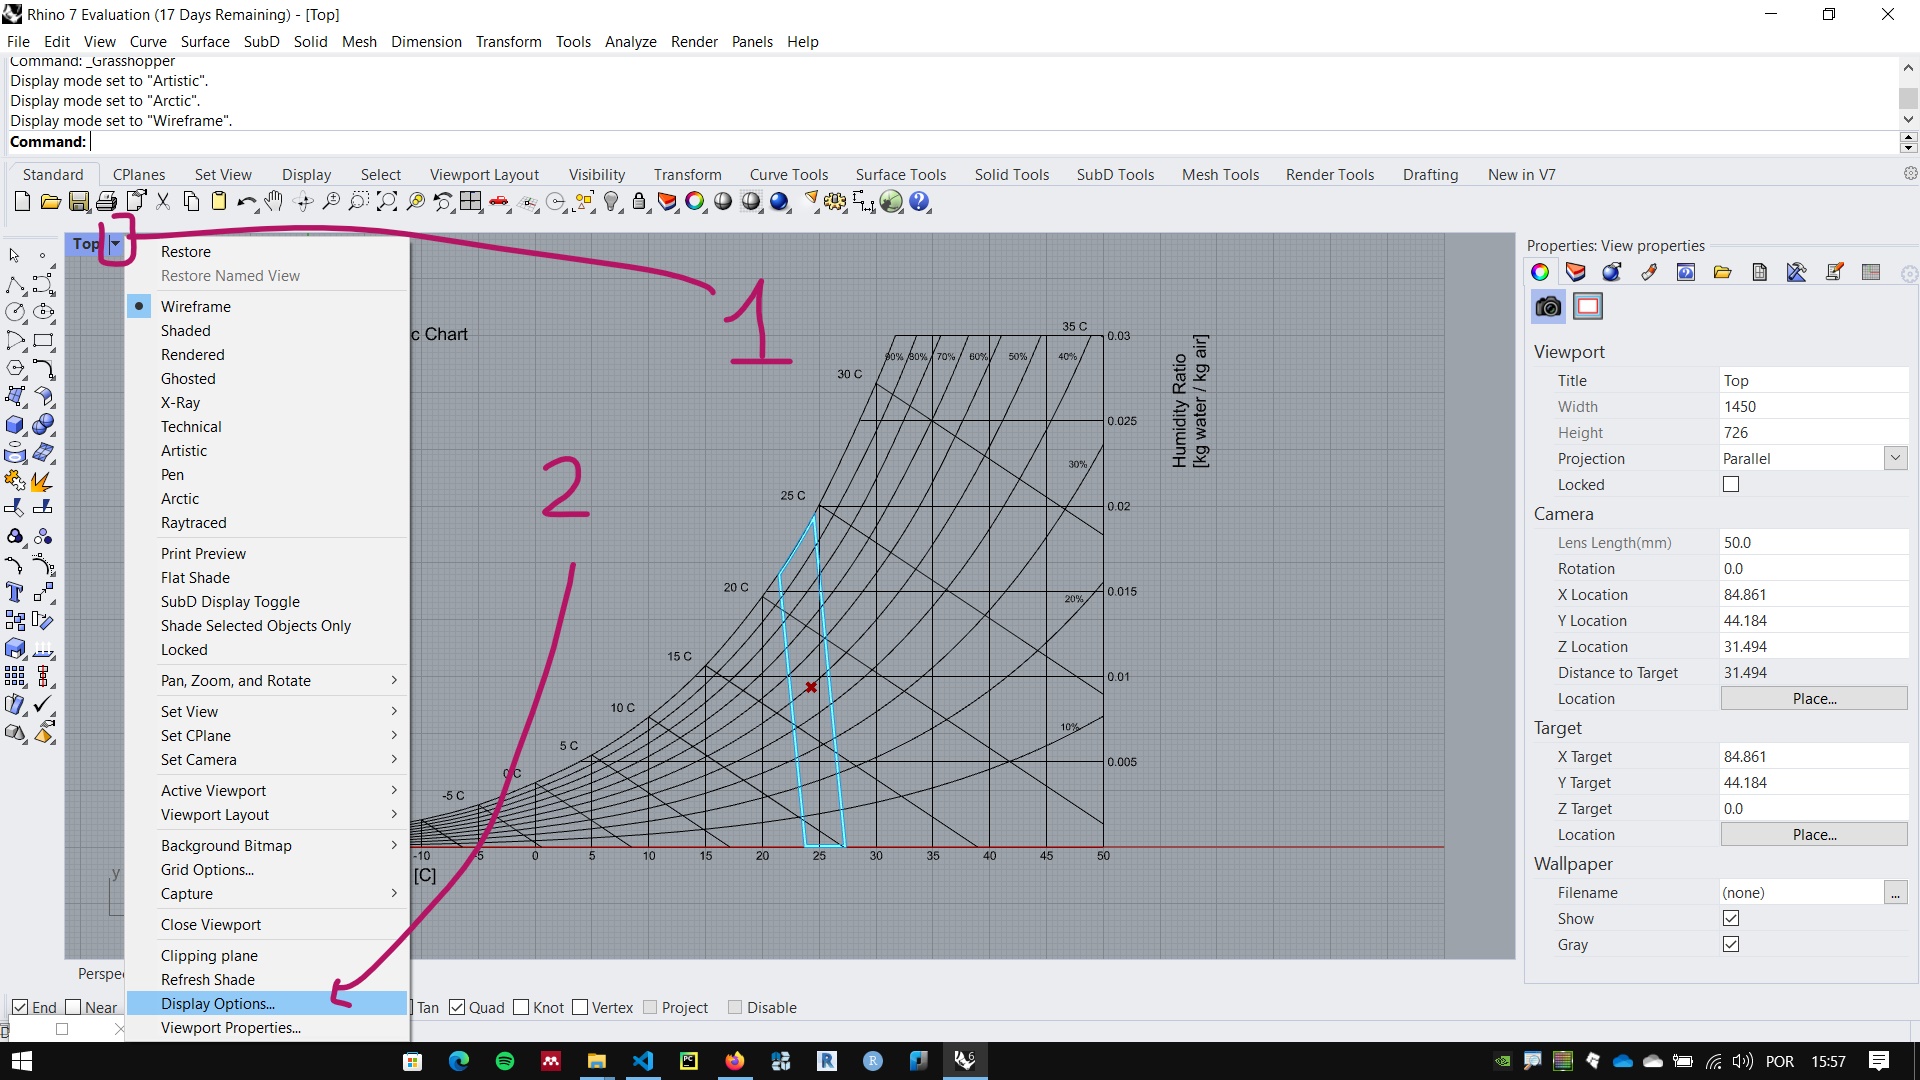Toggle the Project osnap checkbox
The image size is (1920, 1080).
[x=650, y=1007]
